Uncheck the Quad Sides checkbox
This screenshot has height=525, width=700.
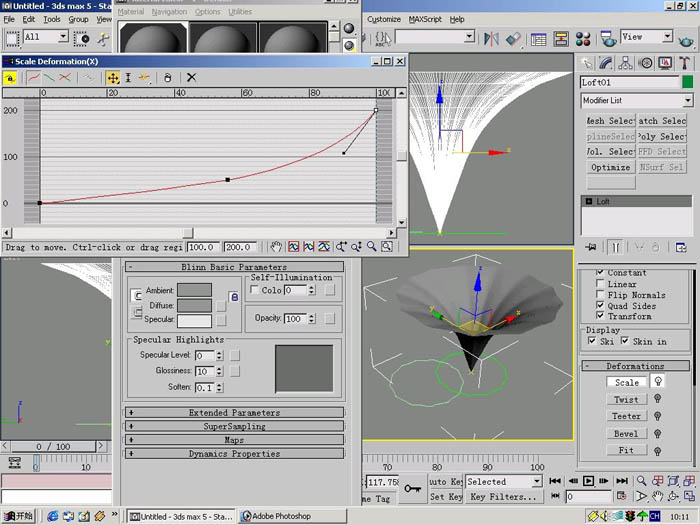pos(600,305)
